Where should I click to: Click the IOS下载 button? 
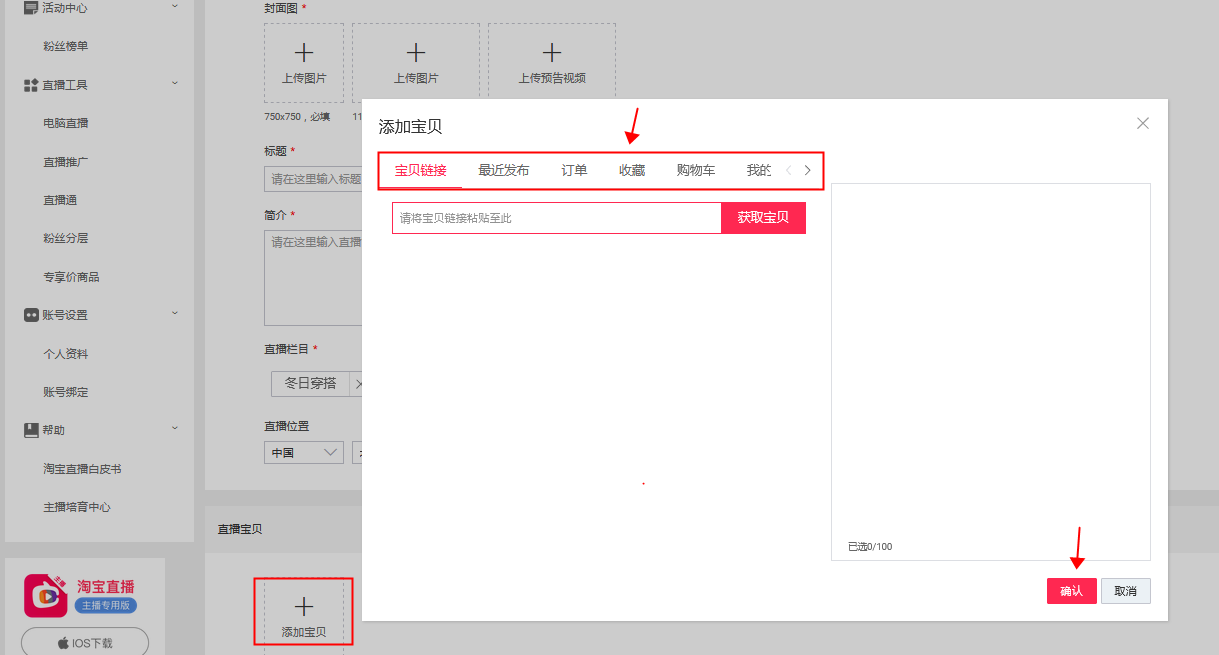[85, 642]
